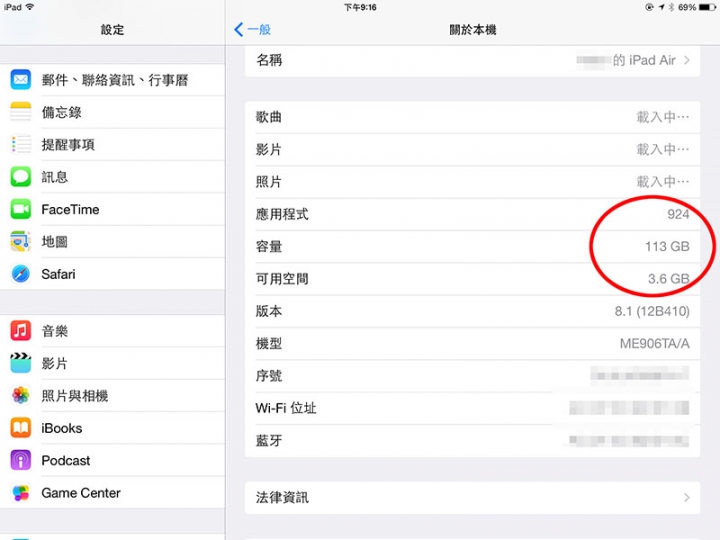Go back using the blue chevron arrow

238,29
